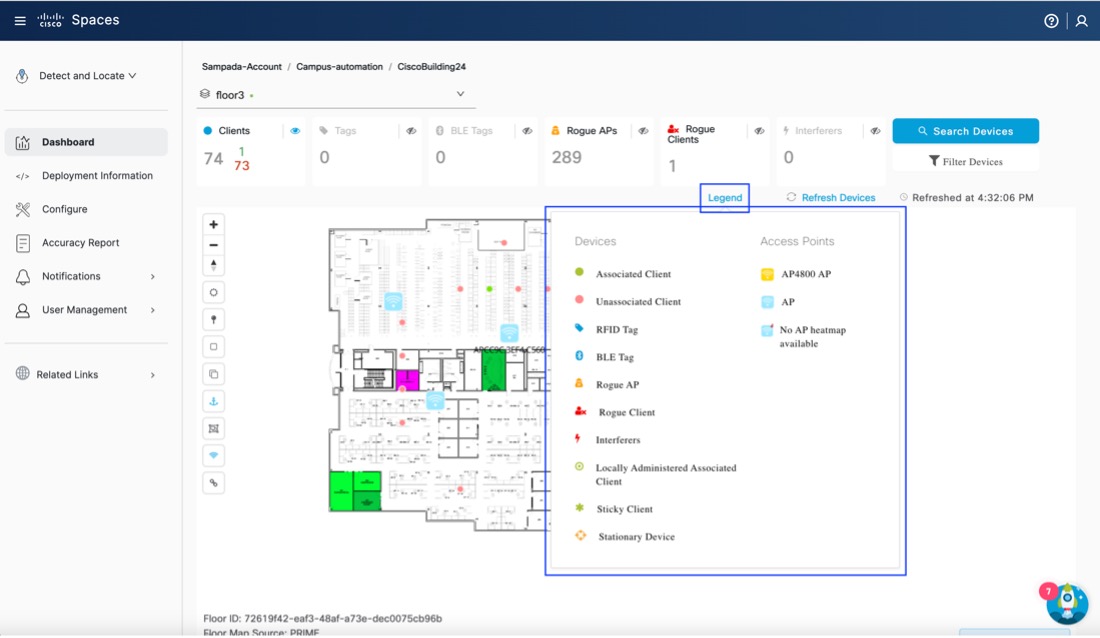
Task: Toggle Tags visibility eye
Action: (x=411, y=131)
